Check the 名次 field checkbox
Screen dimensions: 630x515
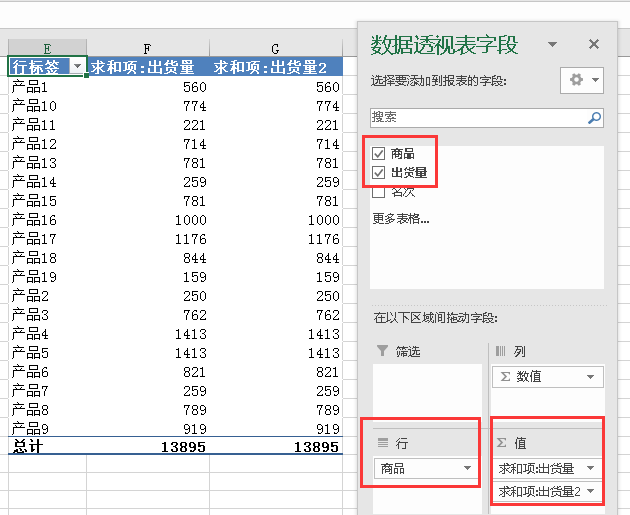(378, 192)
